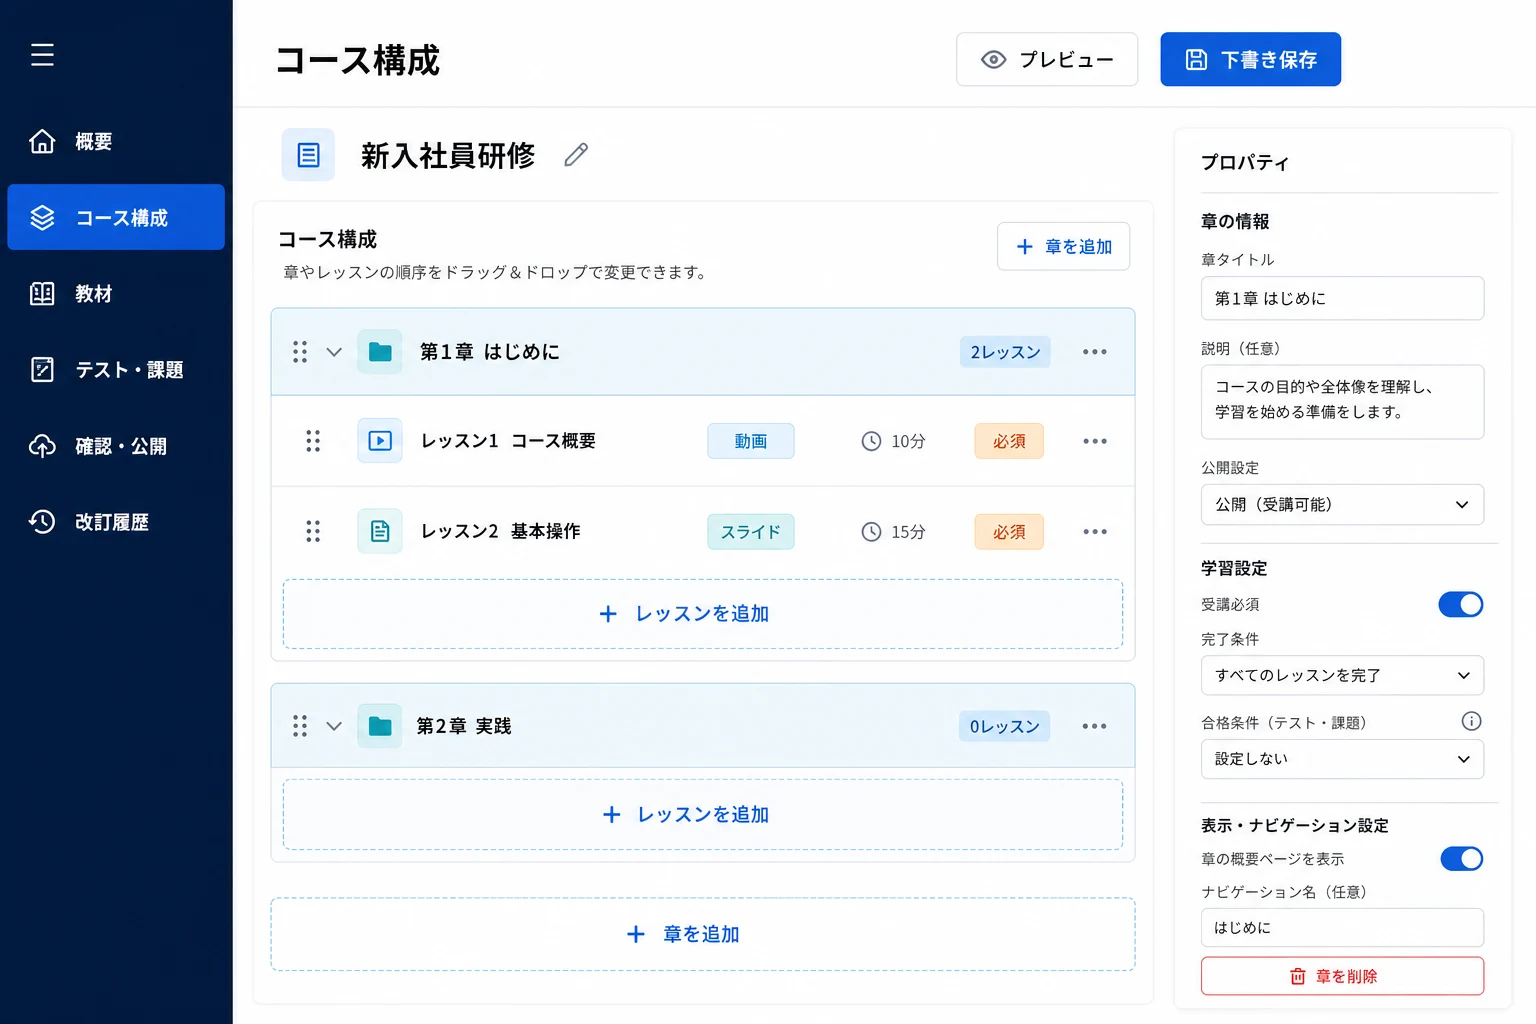Toggle 章の概要ページを表示 switch
The height and width of the screenshot is (1024, 1536).
(1461, 858)
